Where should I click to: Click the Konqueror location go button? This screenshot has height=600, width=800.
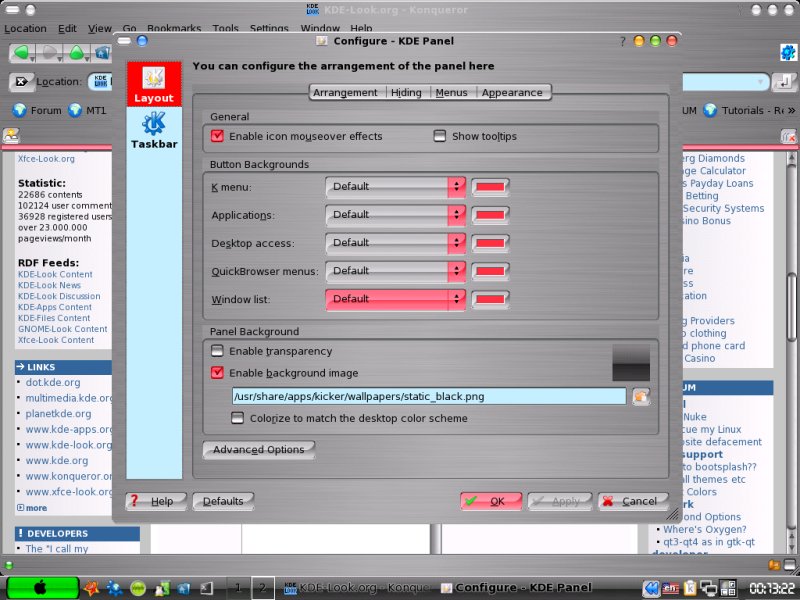(784, 82)
